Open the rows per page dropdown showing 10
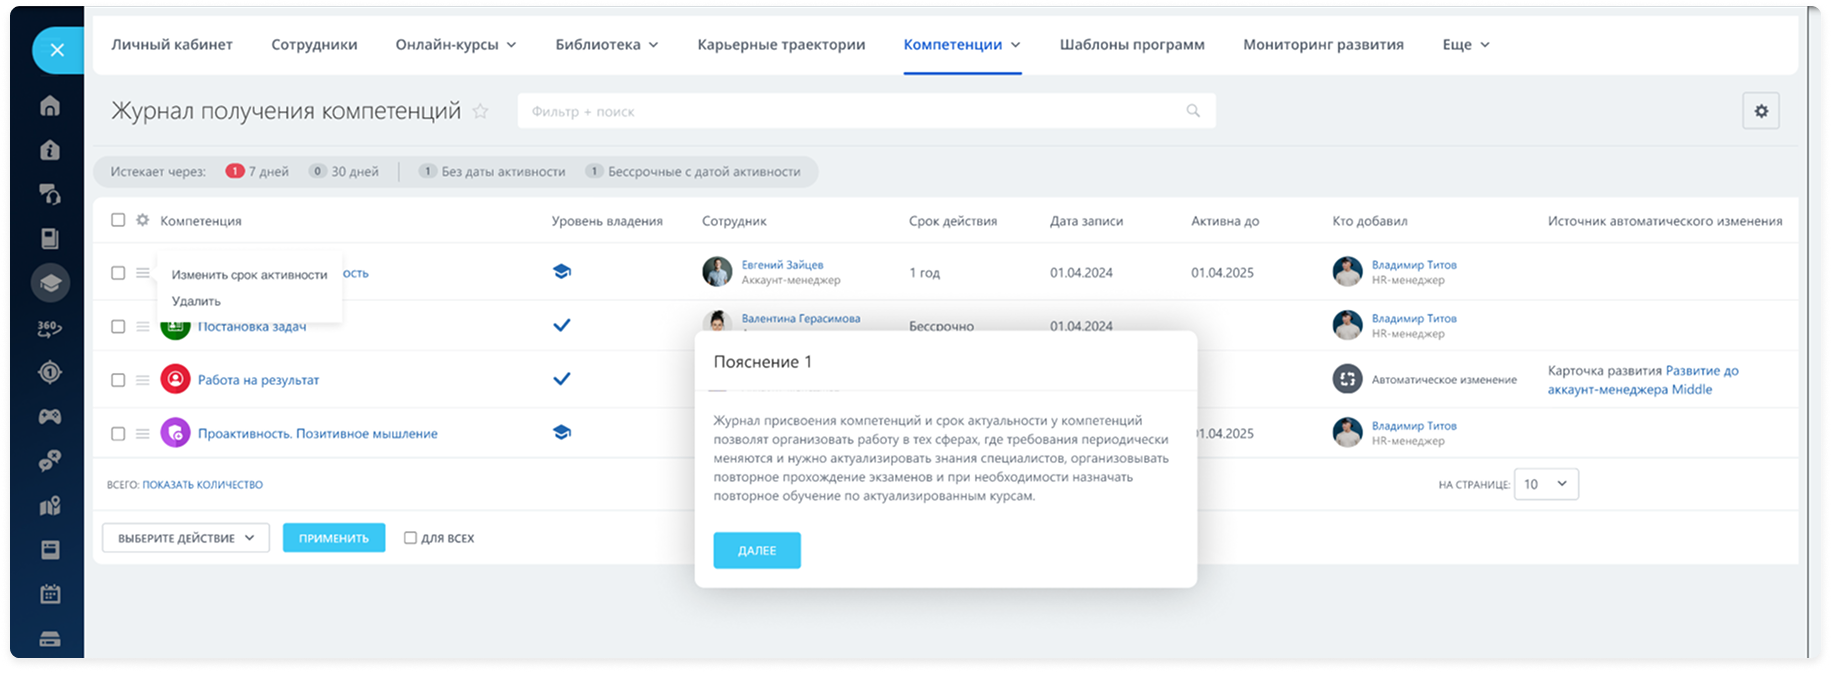Screen dimensions: 1832x673 pyautogui.click(x=1546, y=484)
